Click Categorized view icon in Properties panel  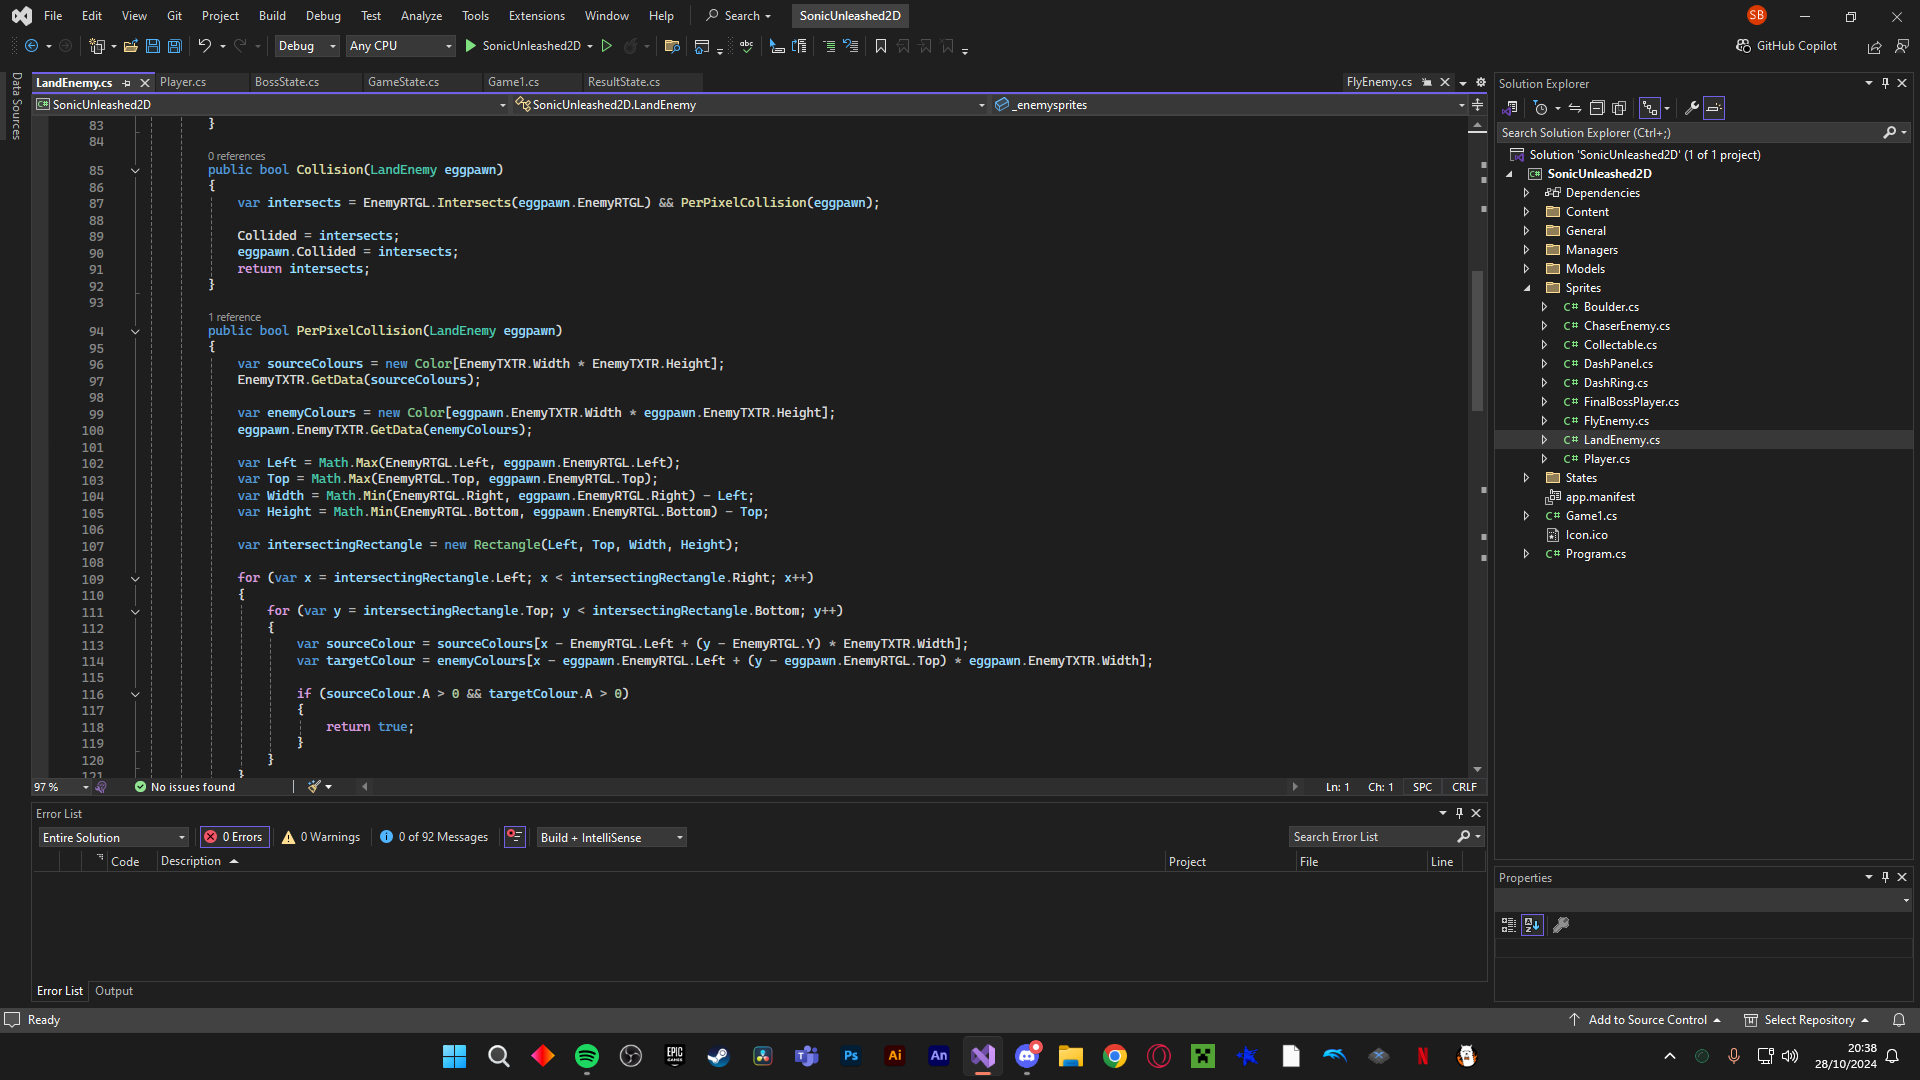[1509, 925]
